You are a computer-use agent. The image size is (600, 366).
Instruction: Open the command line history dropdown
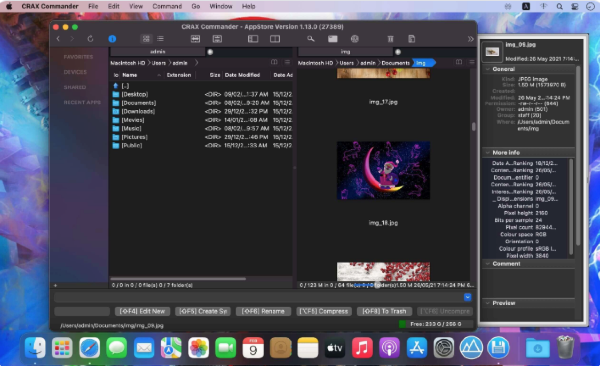coord(468,297)
